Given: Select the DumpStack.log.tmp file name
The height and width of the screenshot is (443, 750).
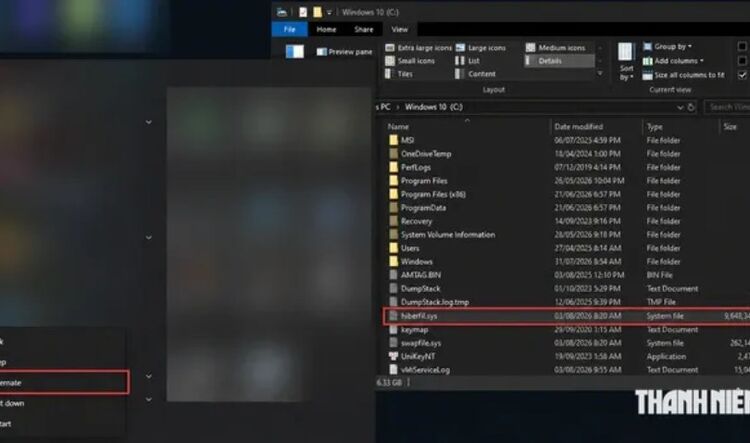Looking at the screenshot, I should 434,302.
